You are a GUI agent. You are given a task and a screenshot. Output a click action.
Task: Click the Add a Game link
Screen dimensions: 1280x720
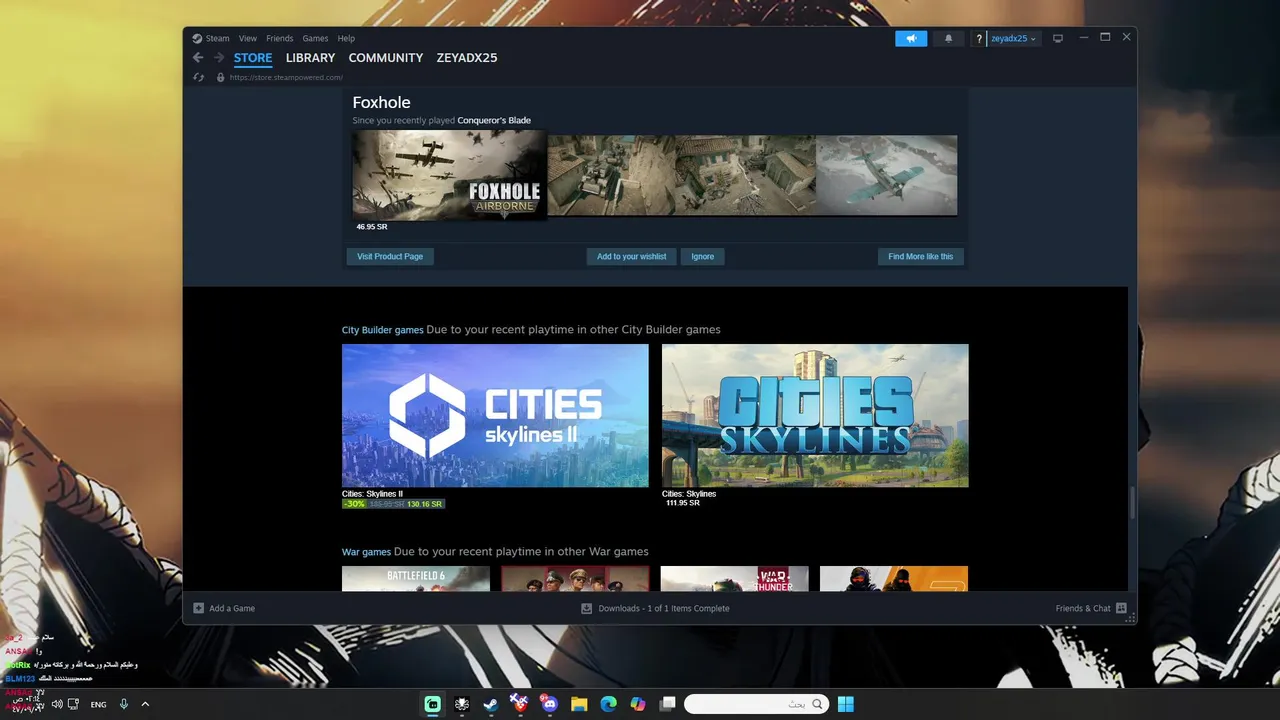pyautogui.click(x=232, y=608)
